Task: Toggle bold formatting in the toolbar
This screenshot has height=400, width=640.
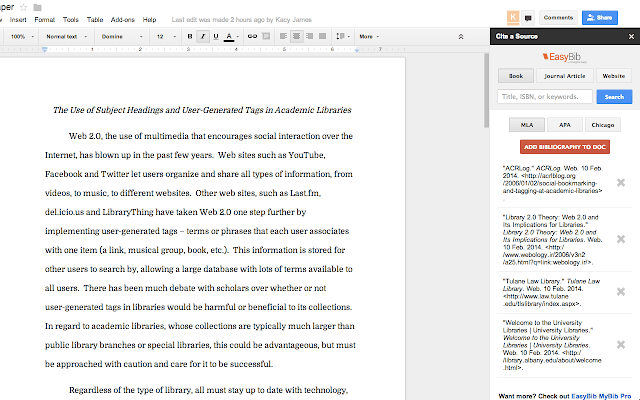Action: (188, 36)
